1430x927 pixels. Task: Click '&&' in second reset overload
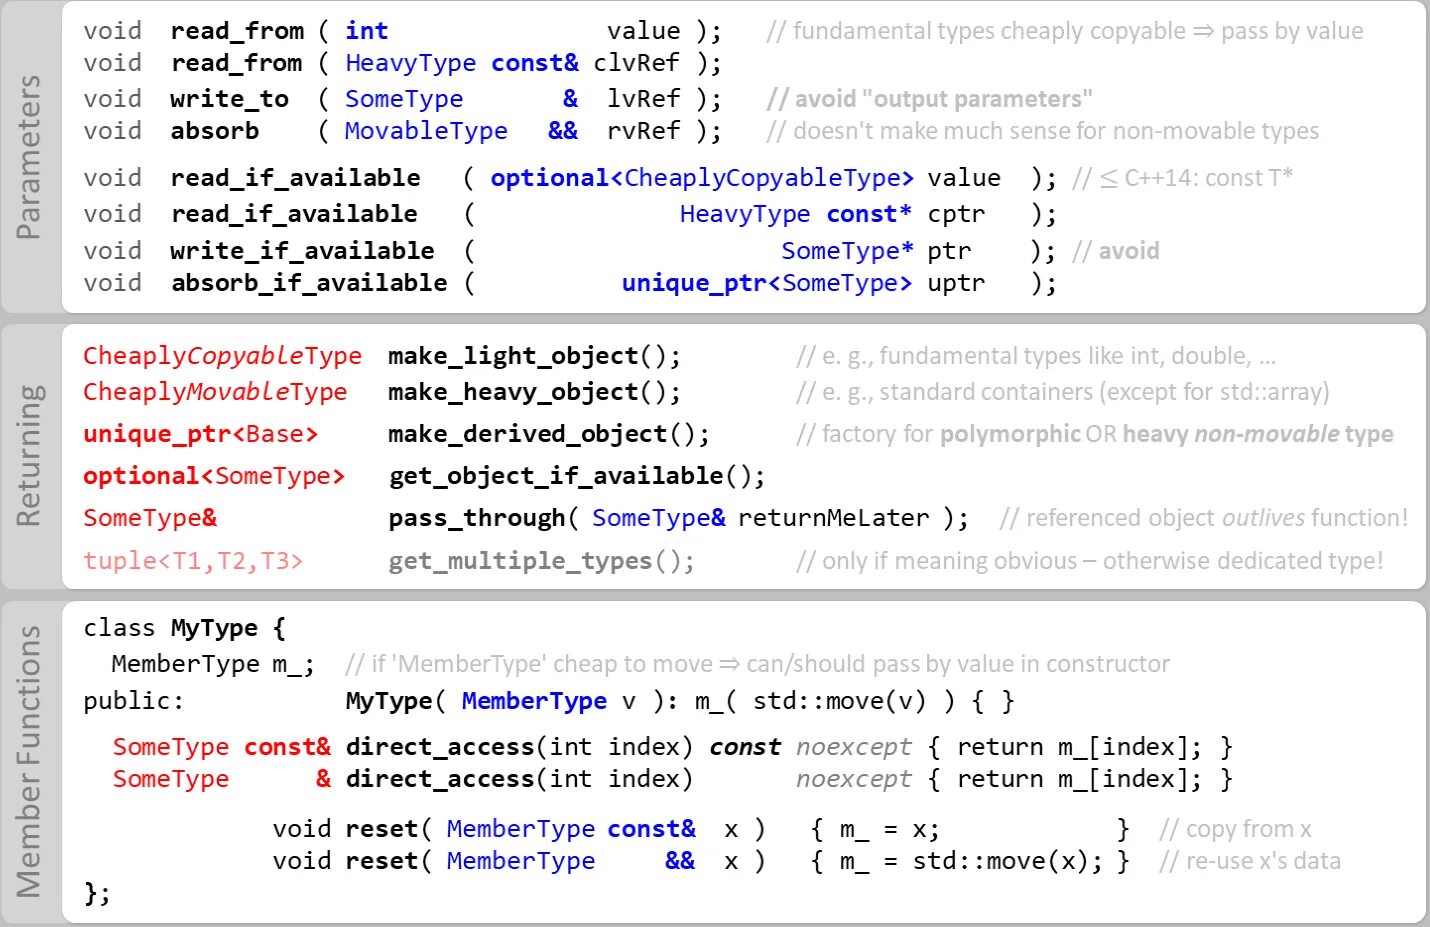point(680,861)
